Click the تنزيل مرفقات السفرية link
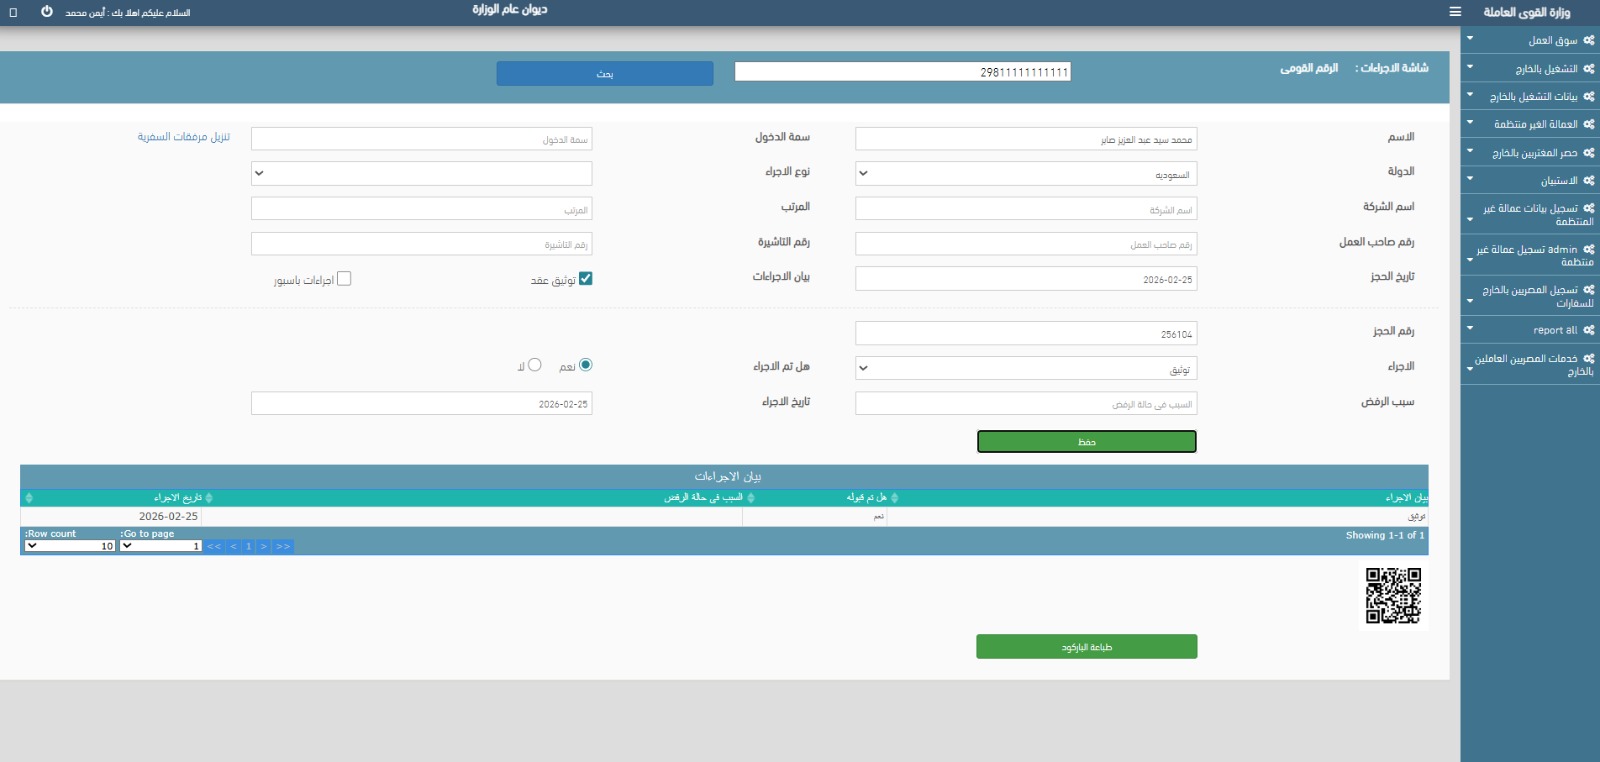This screenshot has width=1600, height=762. point(184,137)
